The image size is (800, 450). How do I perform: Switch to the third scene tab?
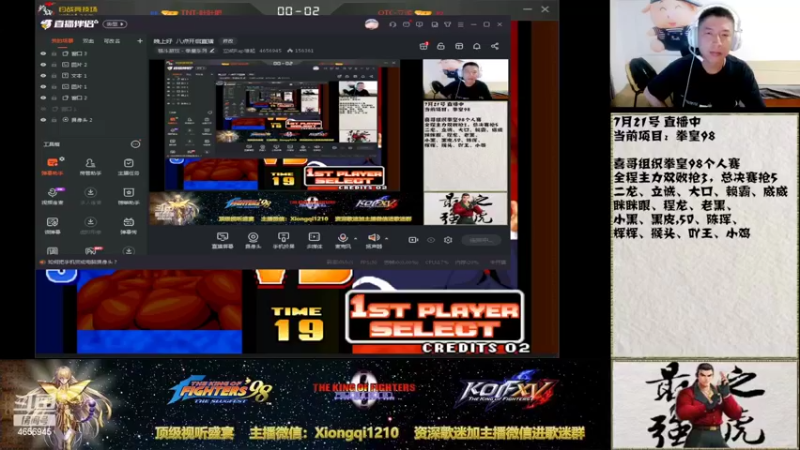tap(112, 41)
